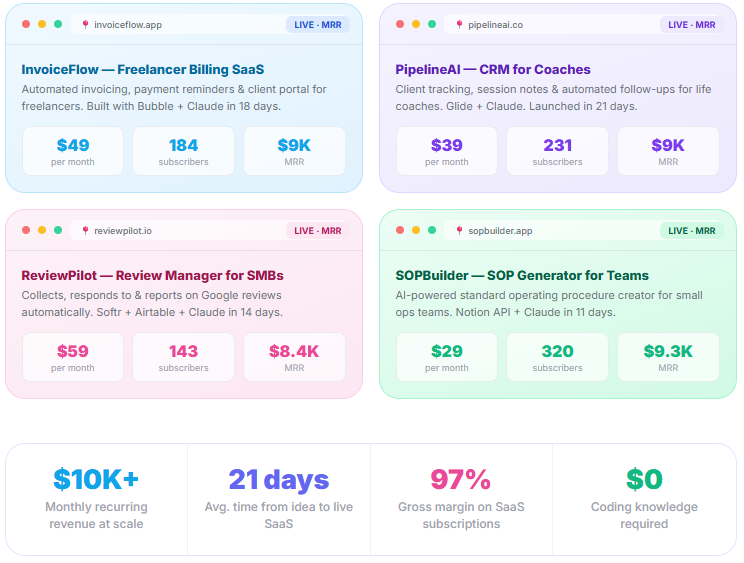Click the $0 figure
This screenshot has height=563, width=744.
click(644, 479)
